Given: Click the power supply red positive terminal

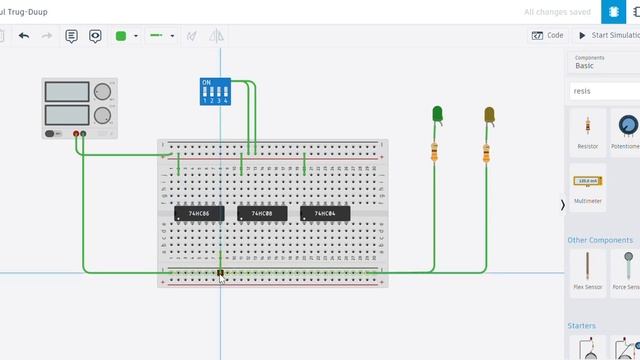Looking at the screenshot, I should point(76,133).
